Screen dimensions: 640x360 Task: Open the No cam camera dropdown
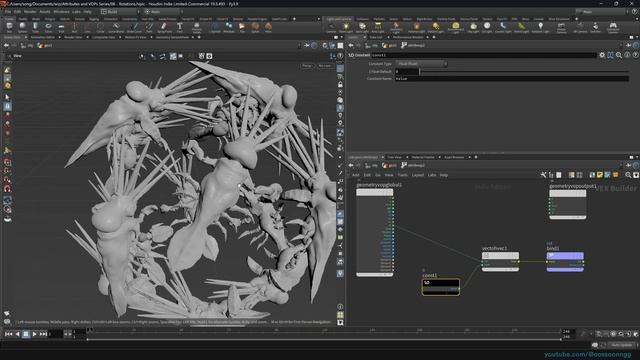325,65
